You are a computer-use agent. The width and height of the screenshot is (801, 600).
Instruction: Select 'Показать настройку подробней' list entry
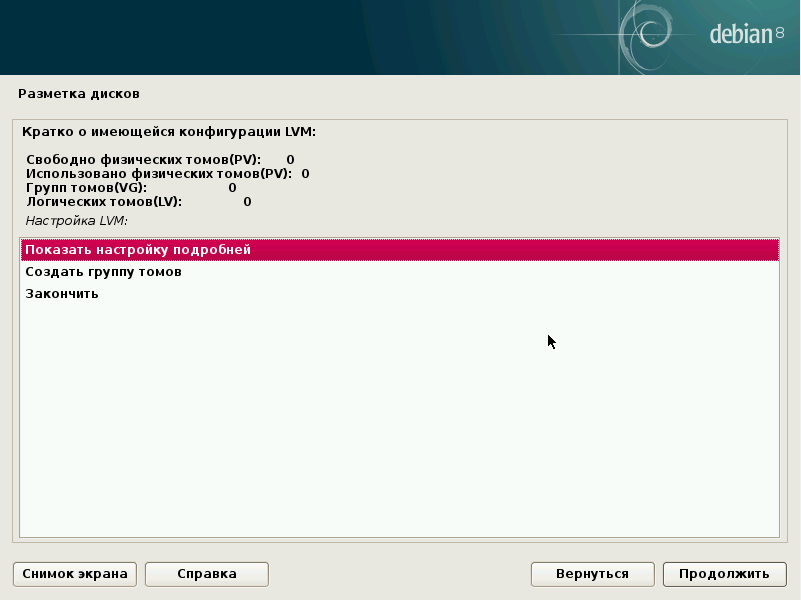pos(138,250)
